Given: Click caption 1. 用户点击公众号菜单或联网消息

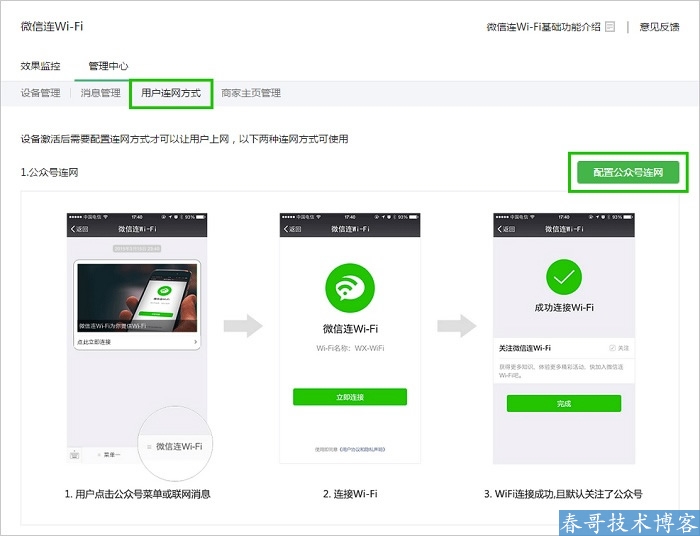Looking at the screenshot, I should 138,494.
